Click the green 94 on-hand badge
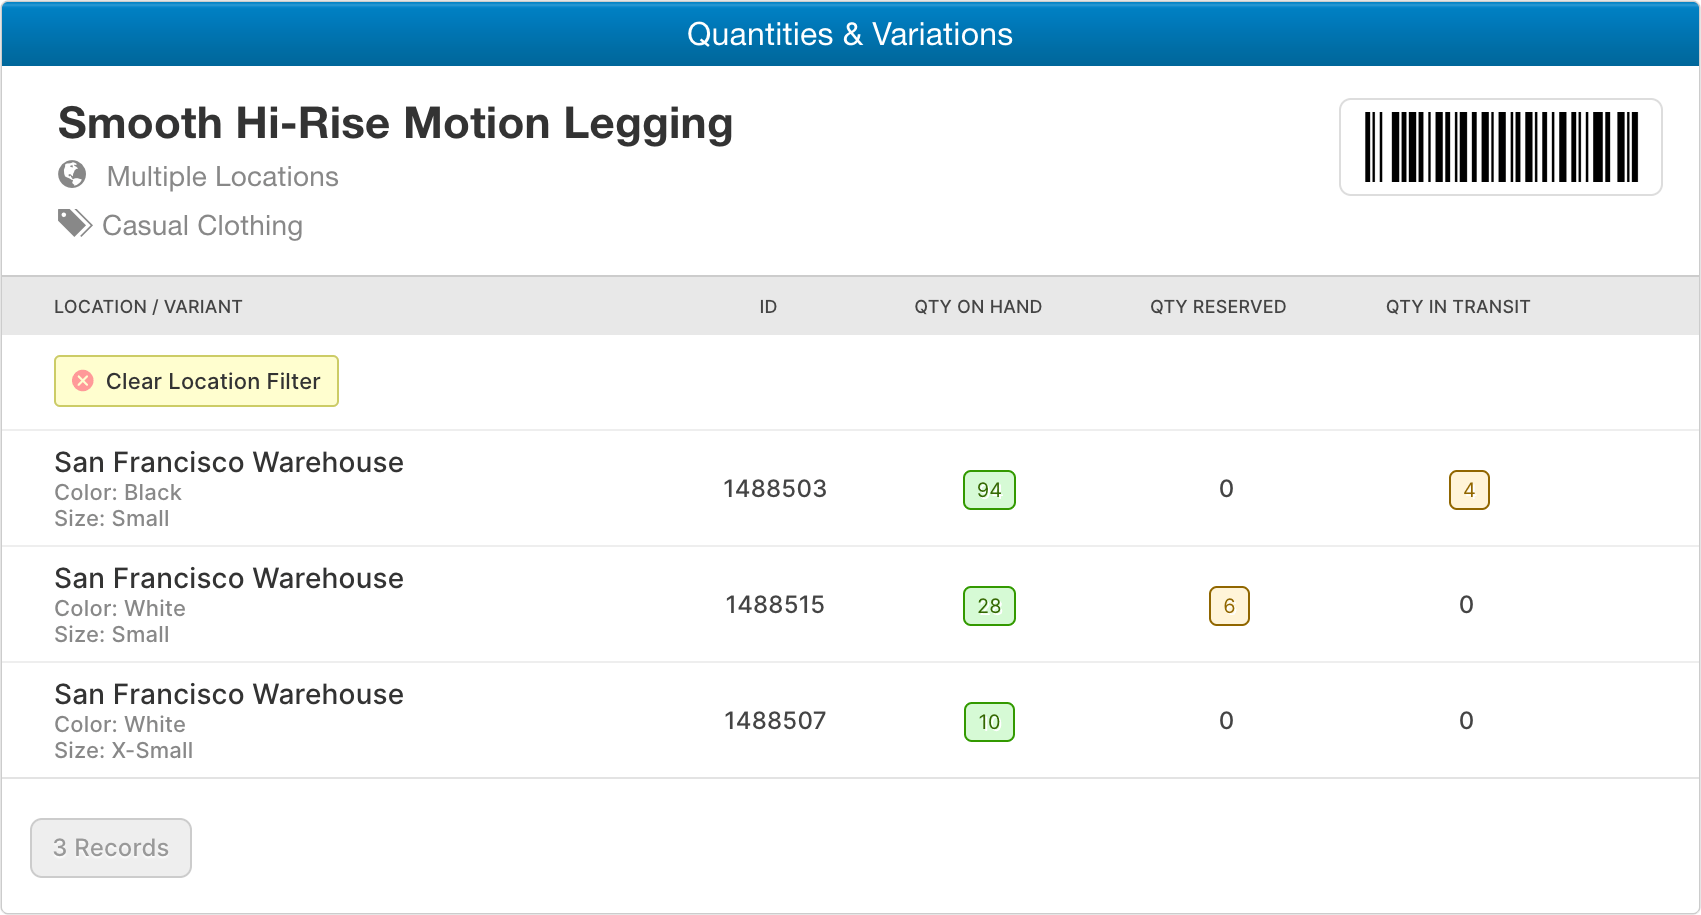The height and width of the screenshot is (915, 1701). pos(989,490)
